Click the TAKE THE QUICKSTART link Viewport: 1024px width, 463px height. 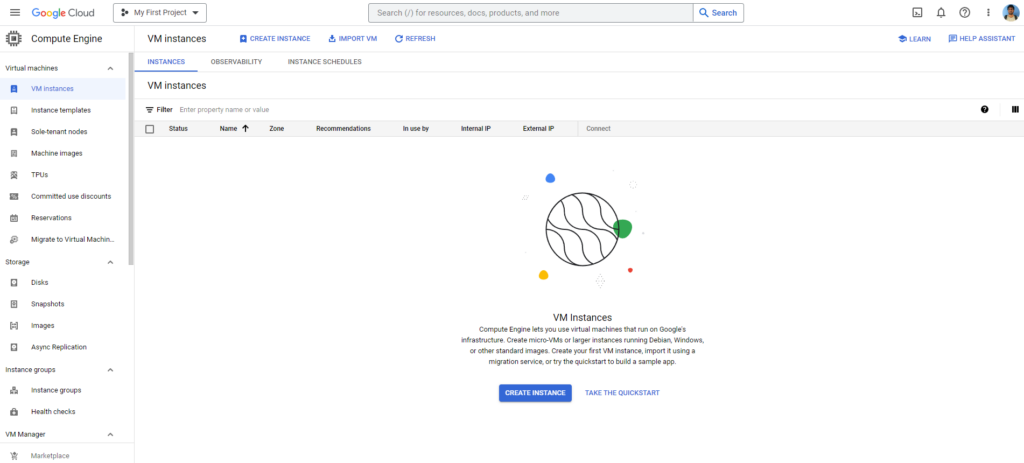click(622, 393)
